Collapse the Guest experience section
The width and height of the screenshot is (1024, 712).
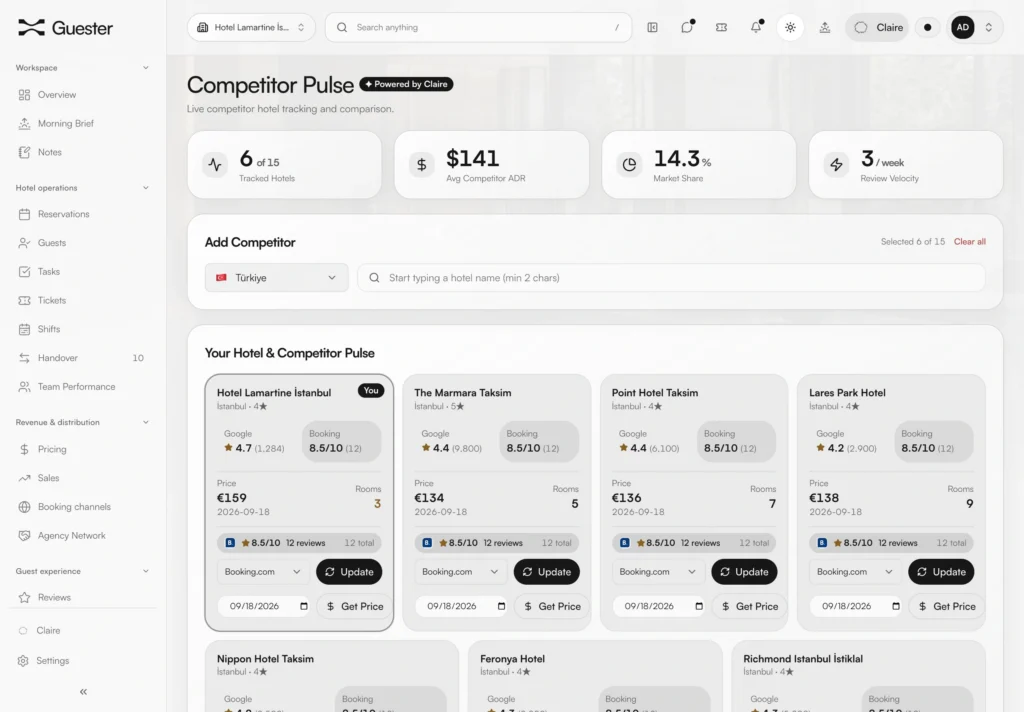click(x=146, y=572)
